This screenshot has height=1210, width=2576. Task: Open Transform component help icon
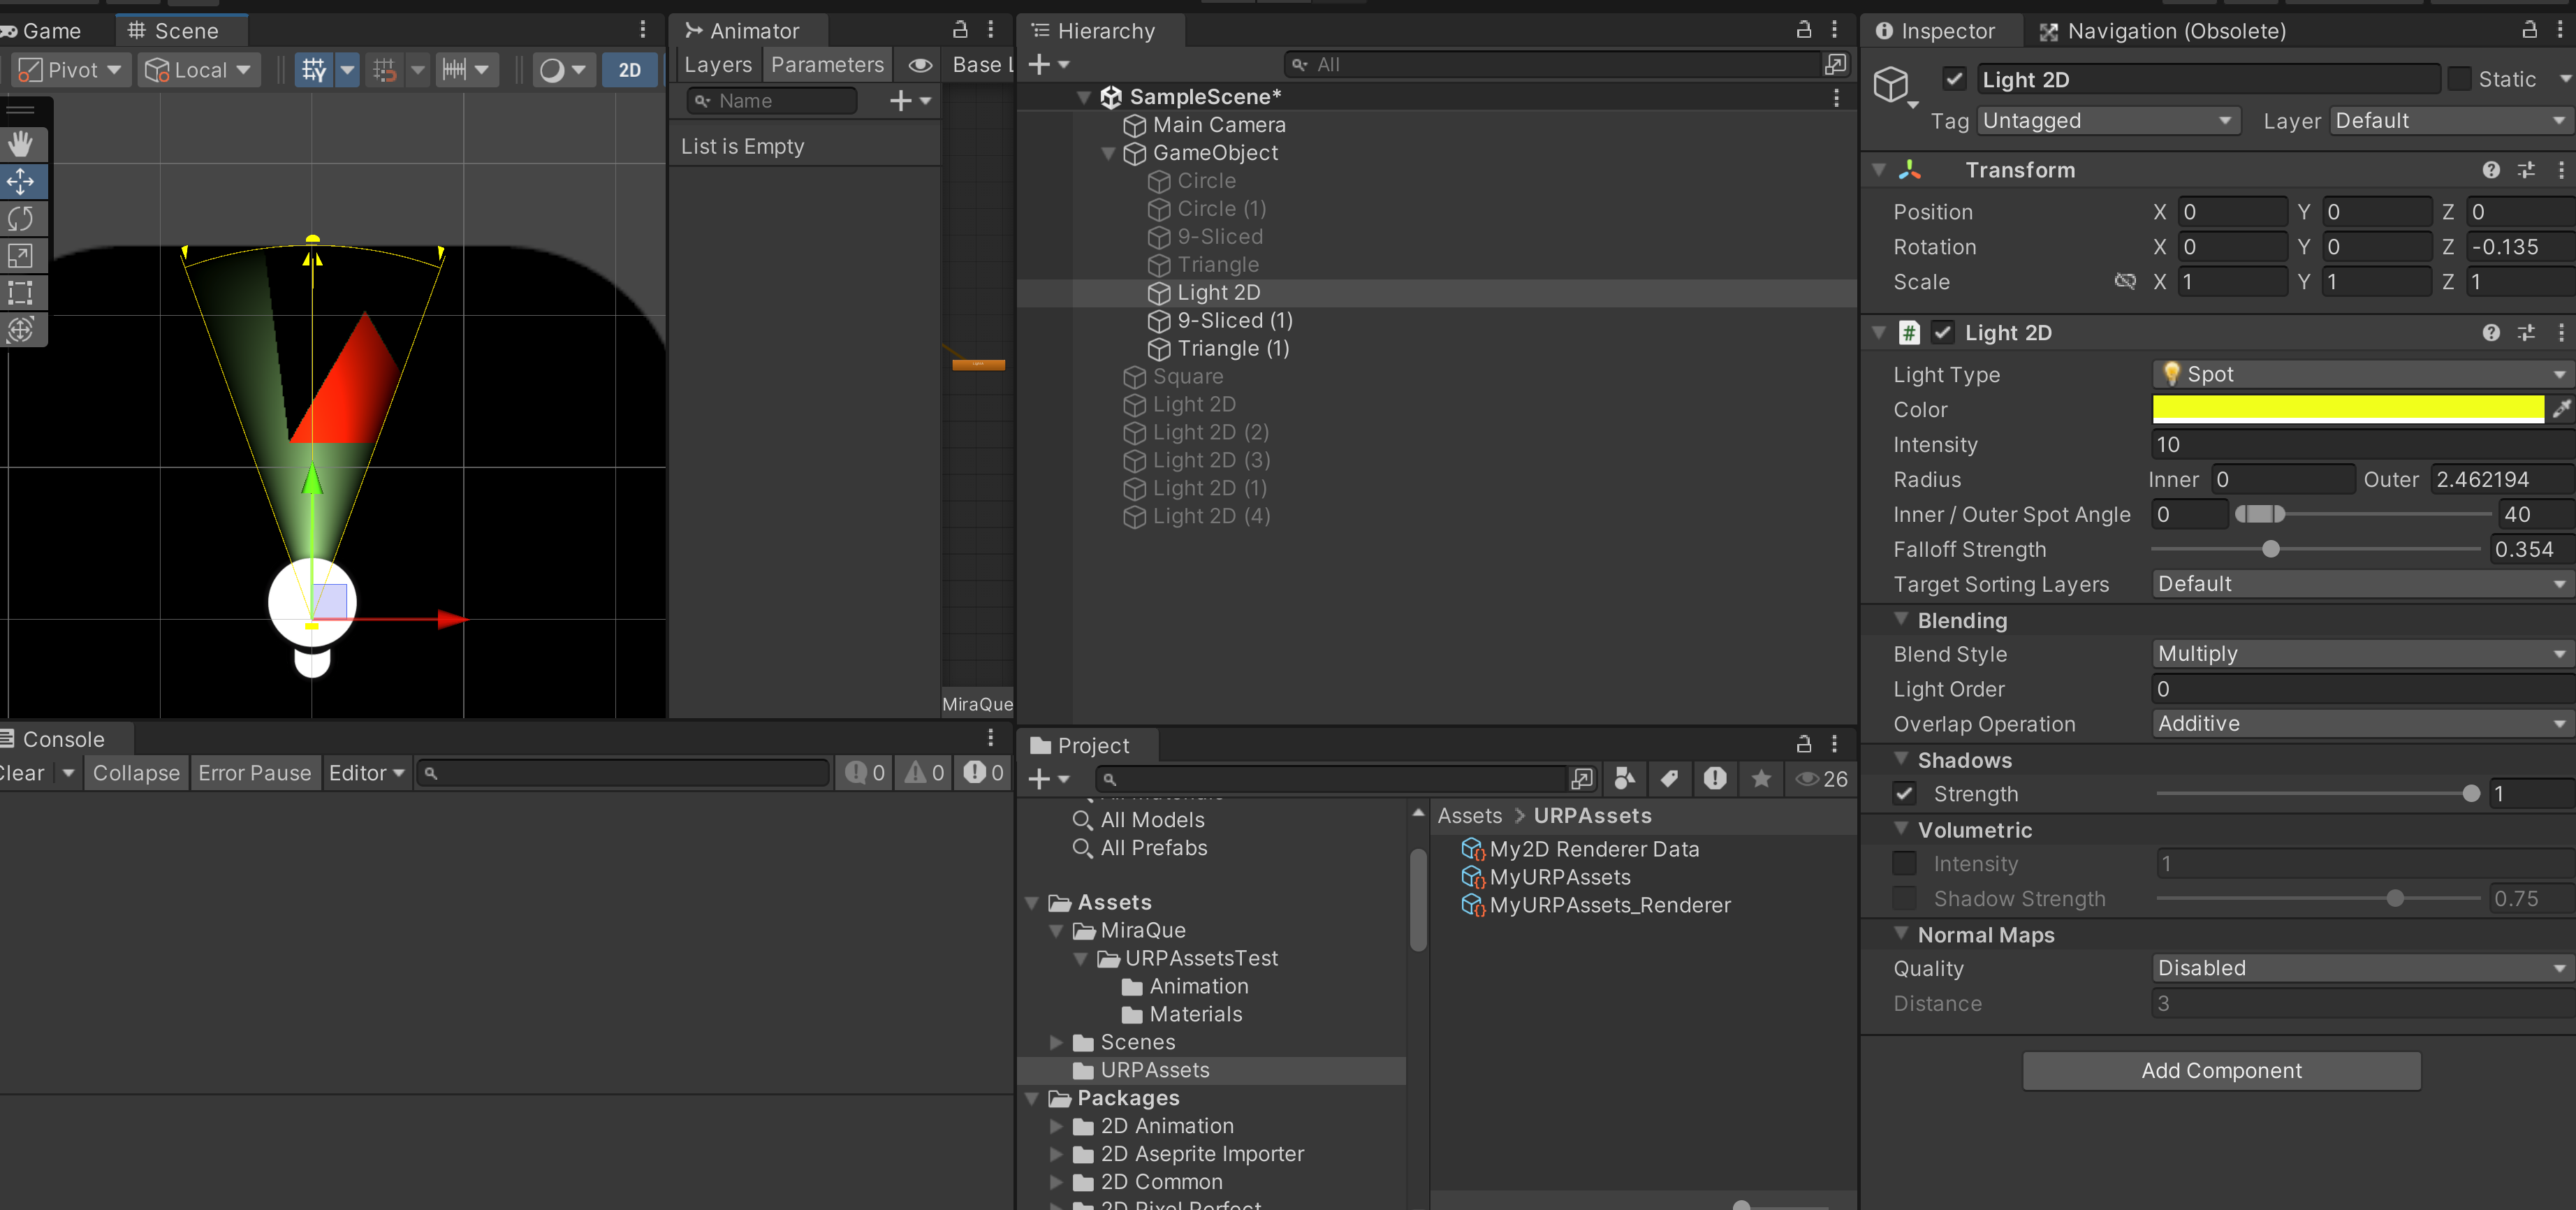click(x=2491, y=170)
